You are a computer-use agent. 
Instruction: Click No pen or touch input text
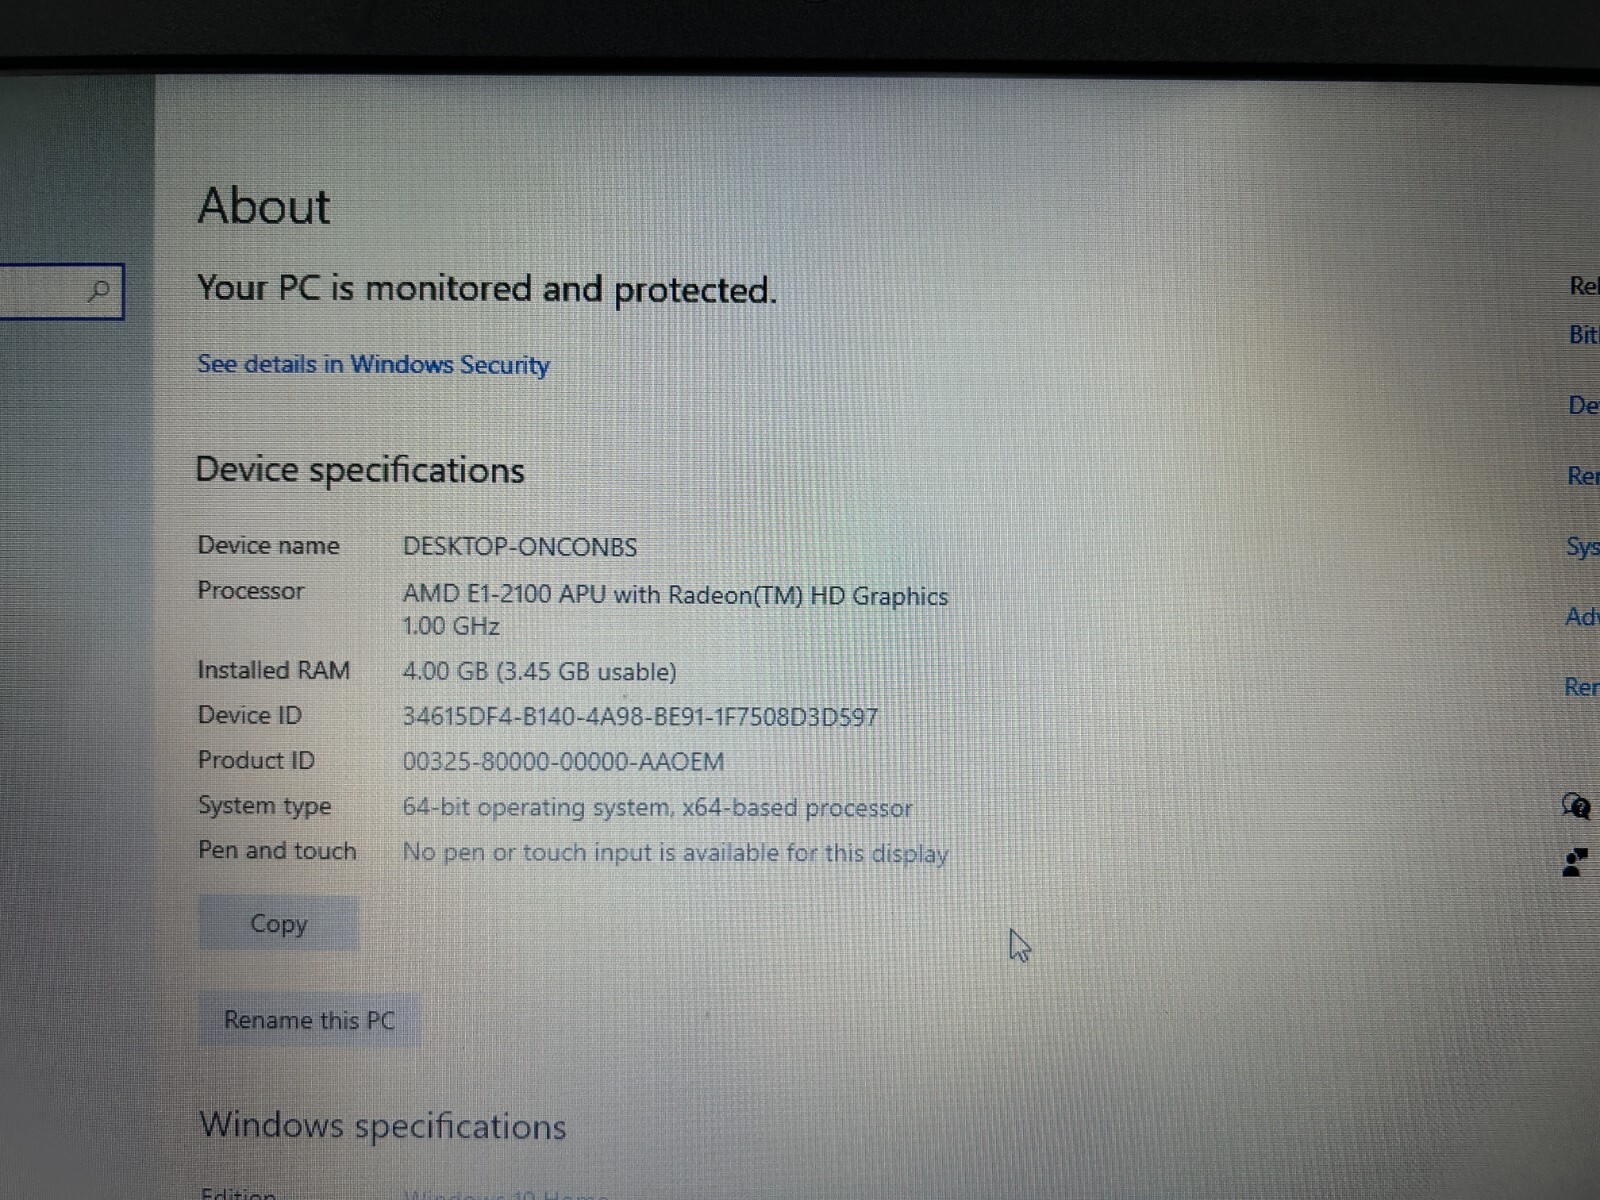(675, 853)
